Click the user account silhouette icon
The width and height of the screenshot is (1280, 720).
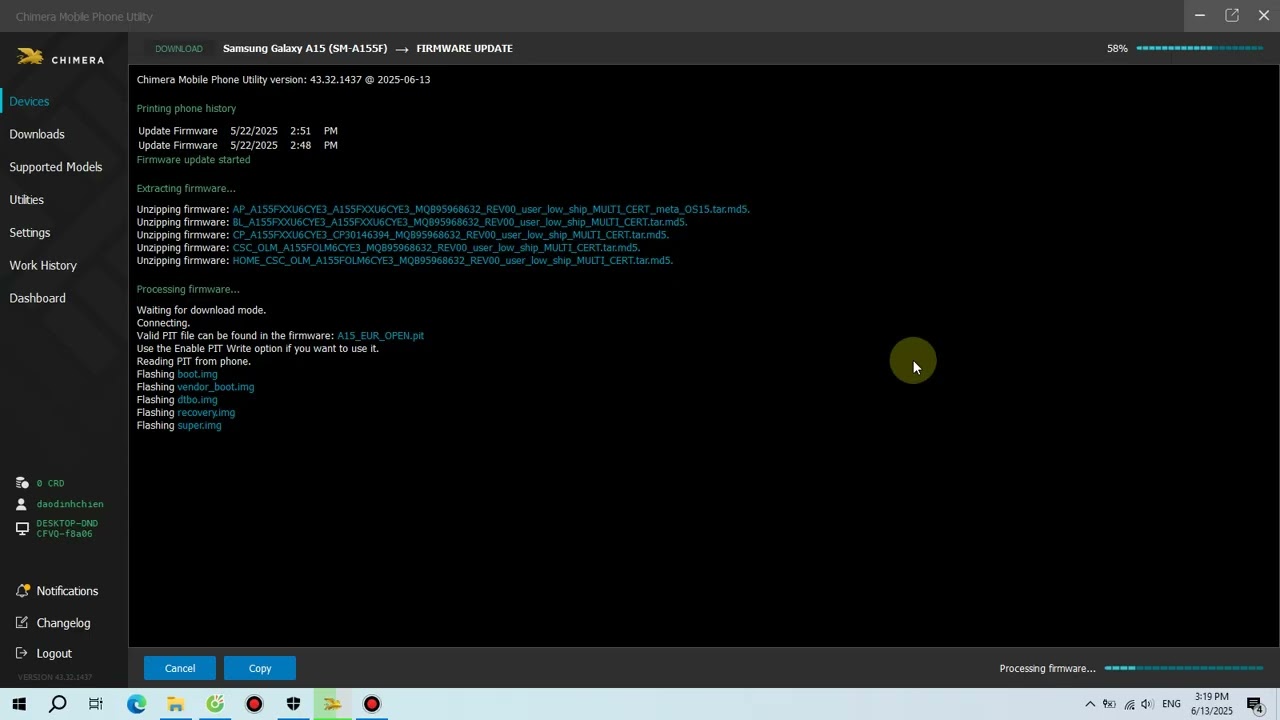(22, 504)
